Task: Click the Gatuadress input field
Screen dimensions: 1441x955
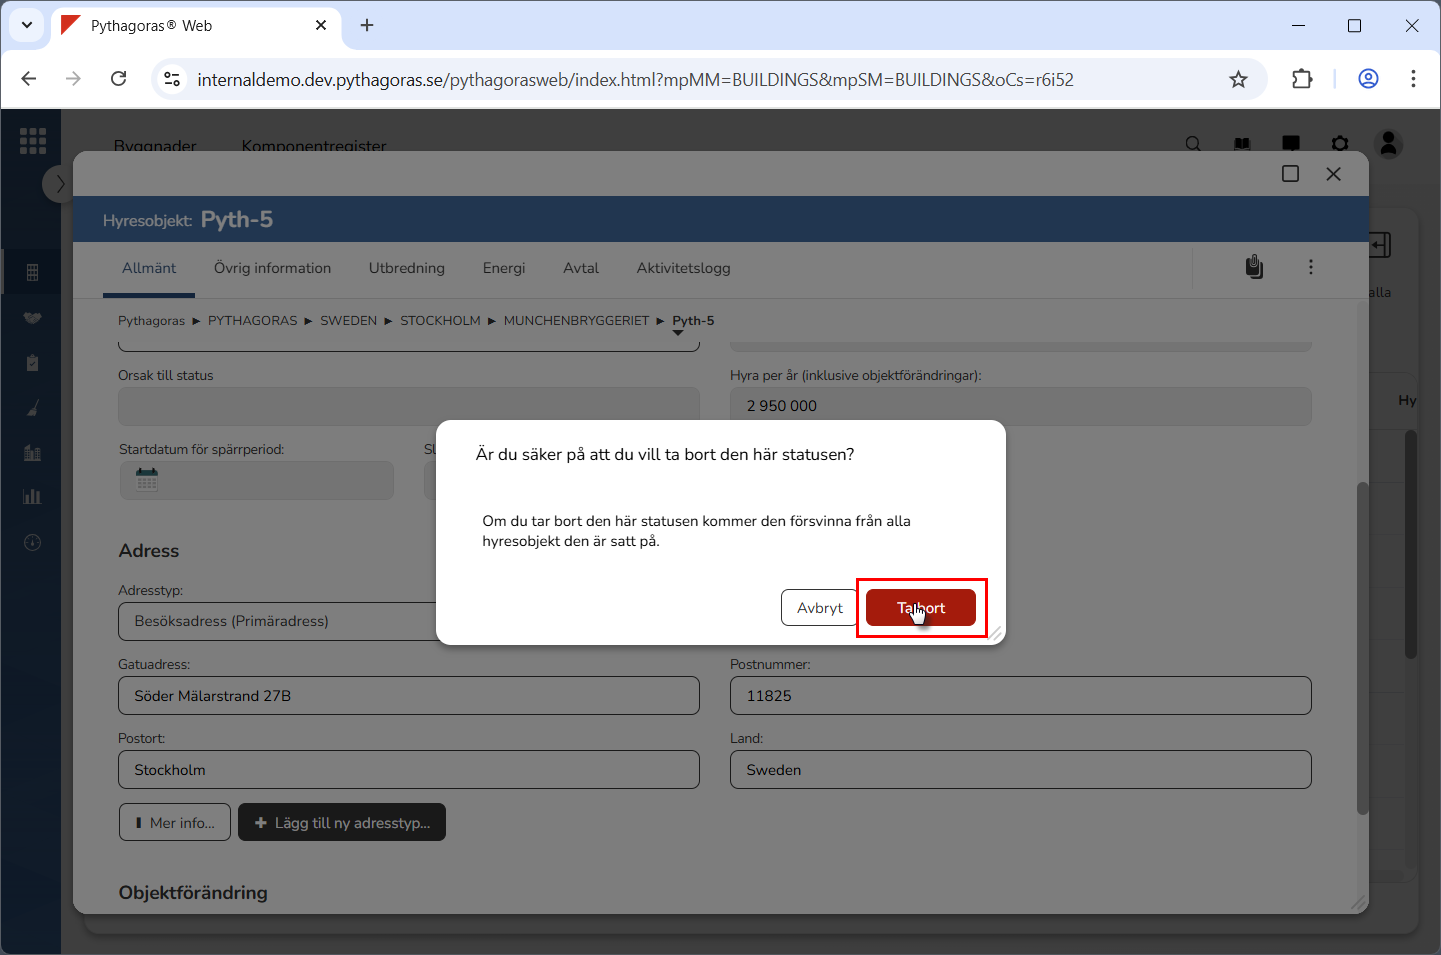Action: [x=408, y=696]
